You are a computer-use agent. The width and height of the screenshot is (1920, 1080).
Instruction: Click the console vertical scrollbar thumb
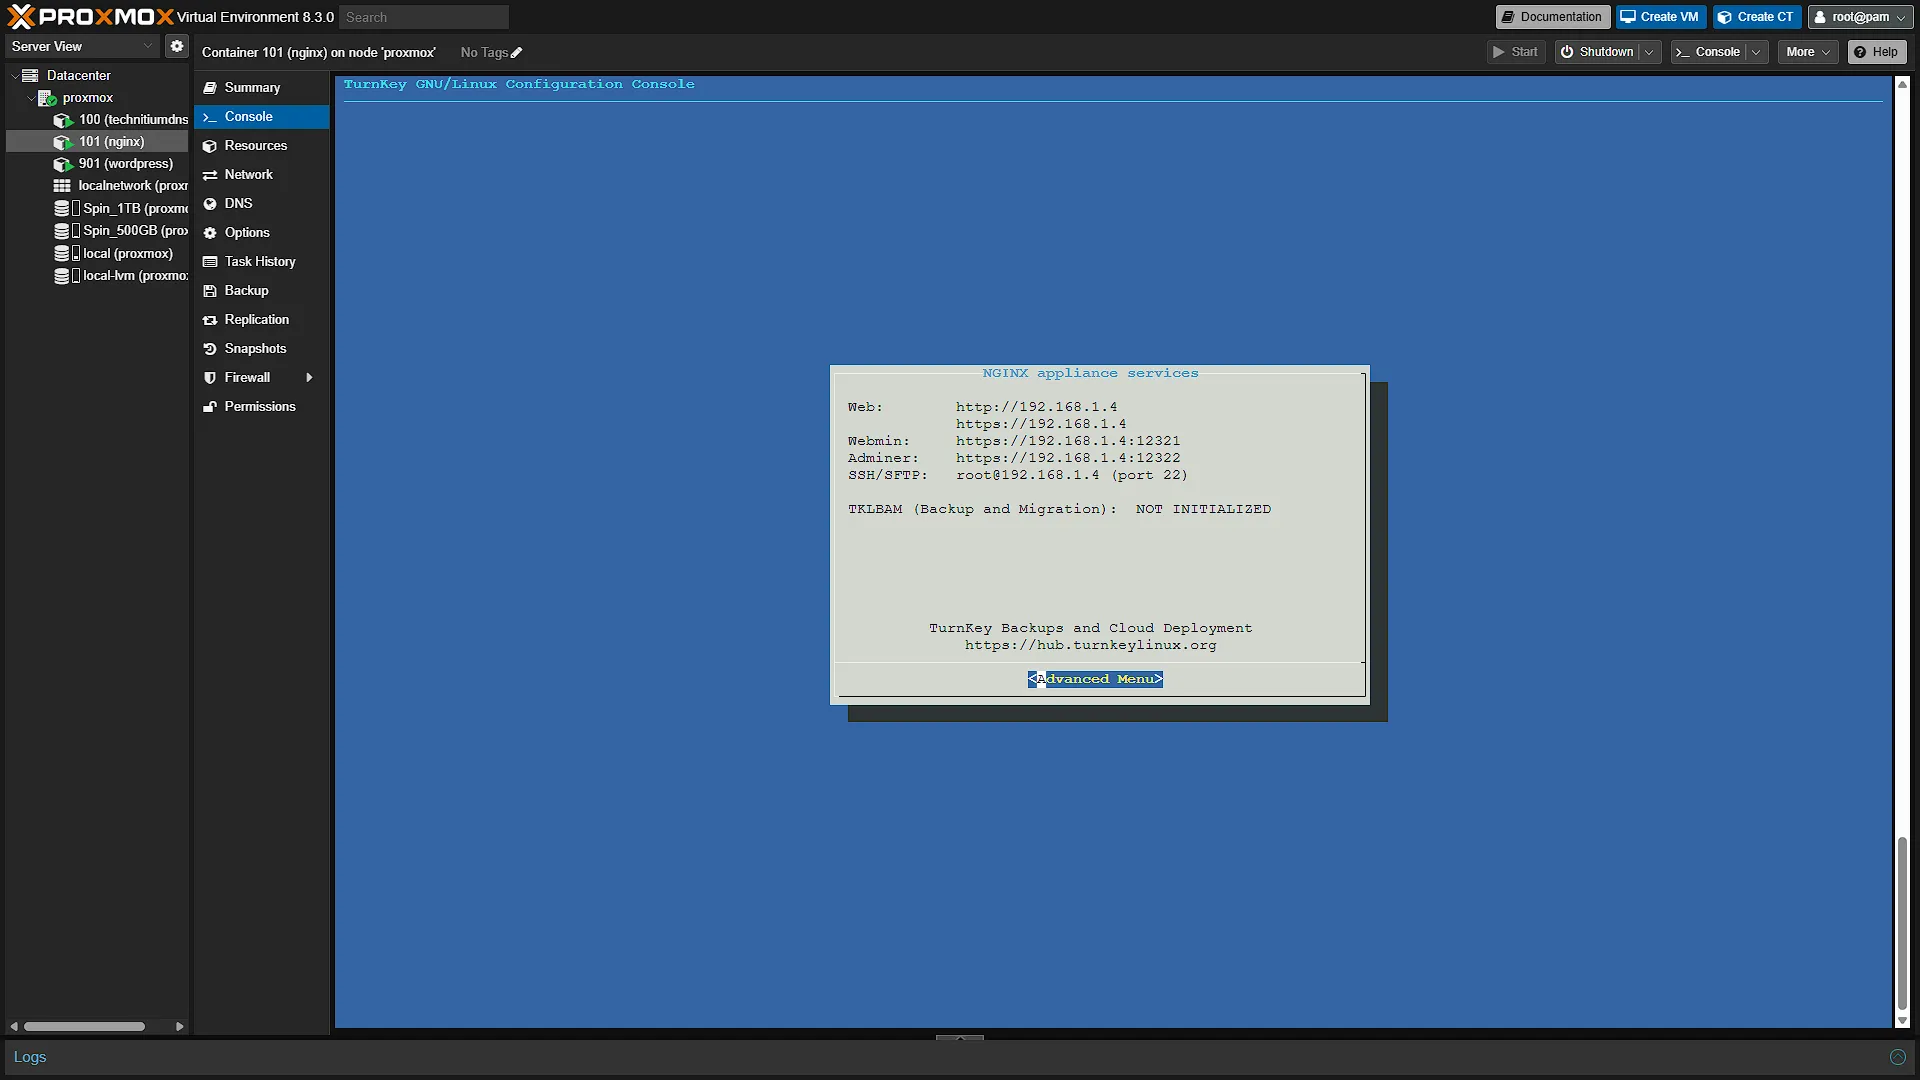(1902, 924)
